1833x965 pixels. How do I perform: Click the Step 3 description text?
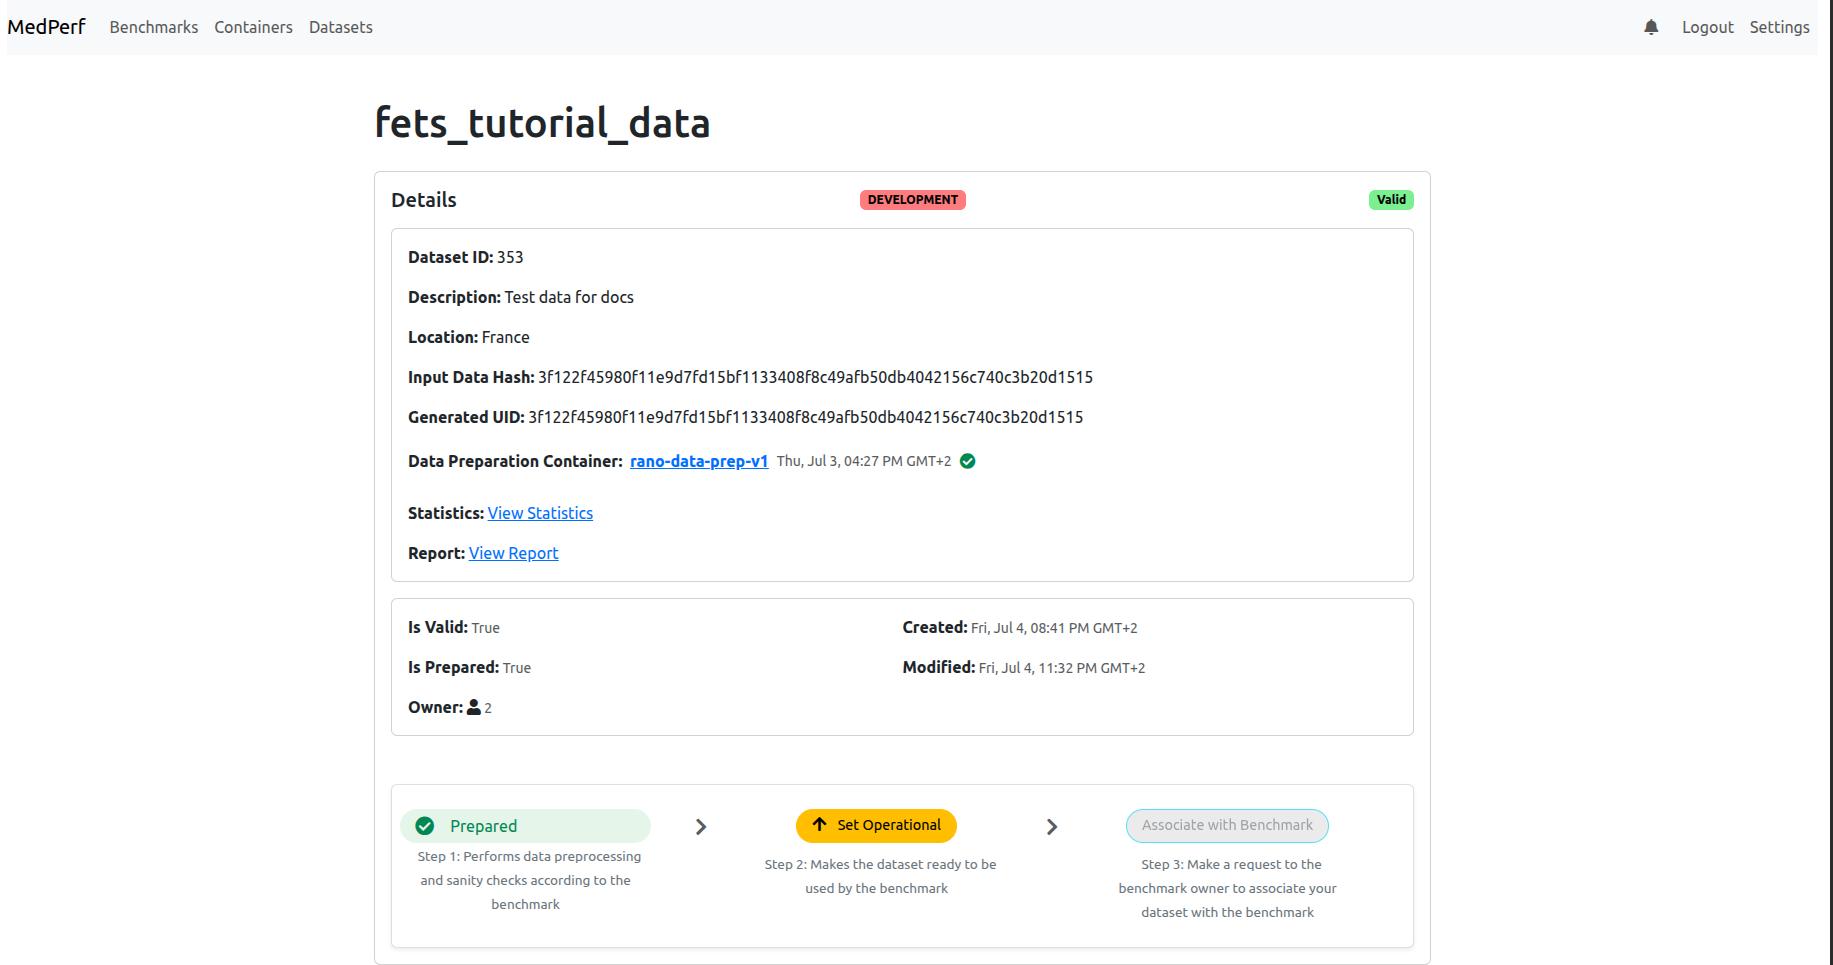coord(1228,888)
